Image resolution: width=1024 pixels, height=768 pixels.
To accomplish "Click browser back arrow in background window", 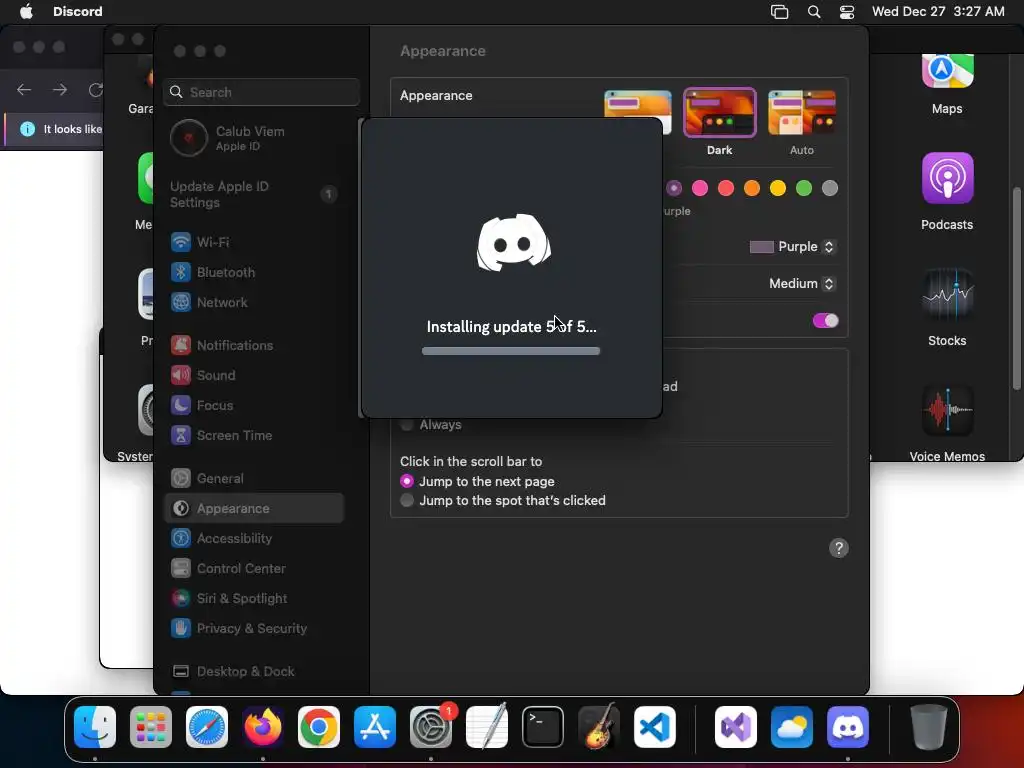I will click(24, 90).
